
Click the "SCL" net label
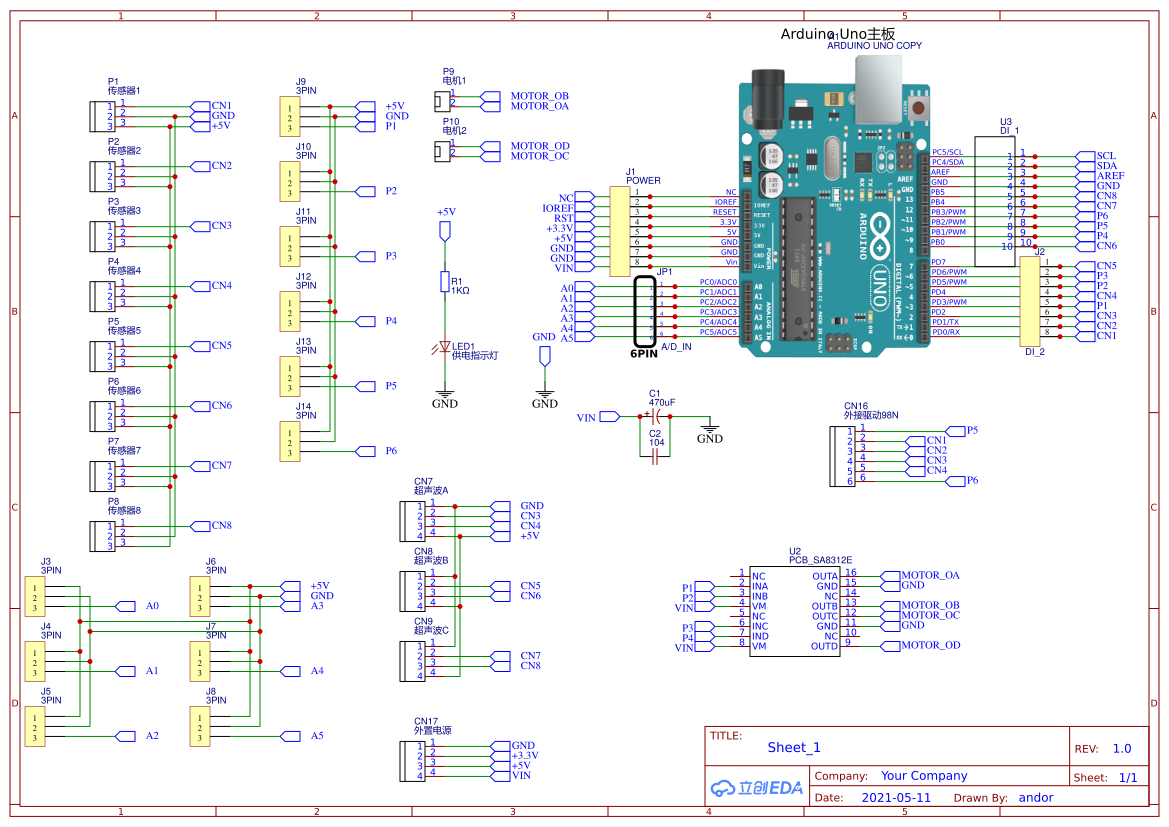pos(1106,156)
